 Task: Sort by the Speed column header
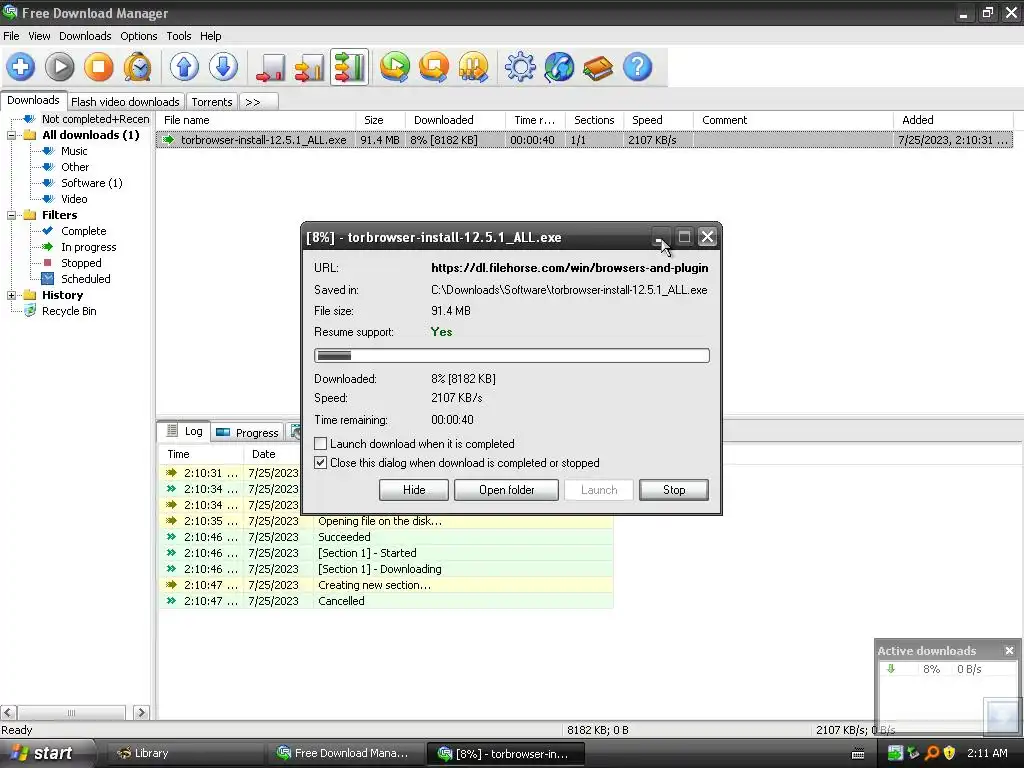pyautogui.click(x=658, y=120)
